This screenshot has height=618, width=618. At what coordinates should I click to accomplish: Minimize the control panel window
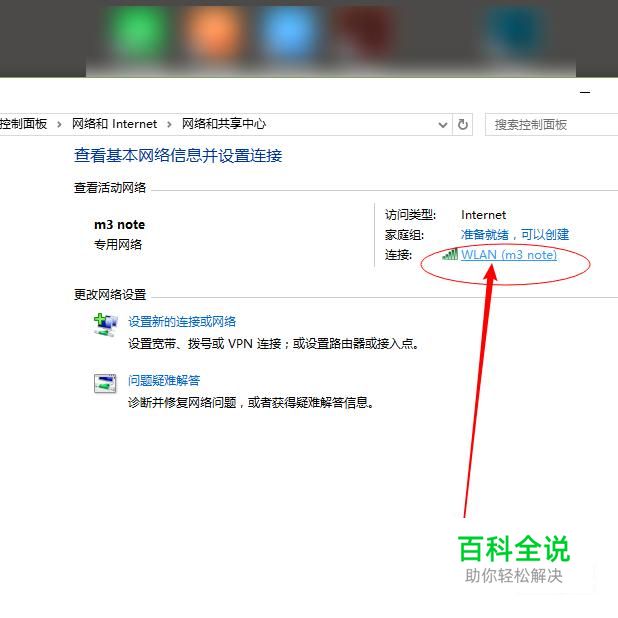point(585,92)
